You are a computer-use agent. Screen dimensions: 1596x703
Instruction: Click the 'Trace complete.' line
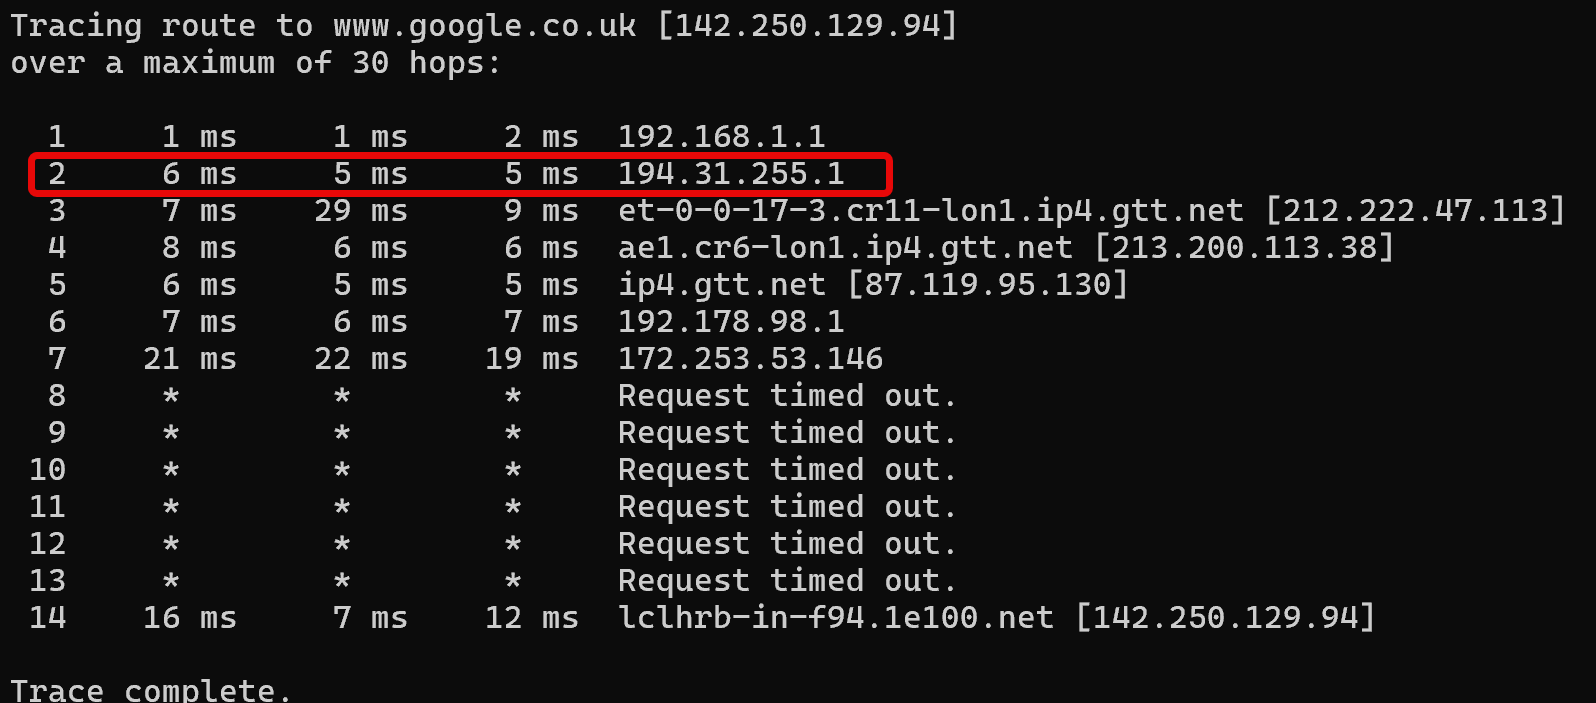(x=151, y=690)
